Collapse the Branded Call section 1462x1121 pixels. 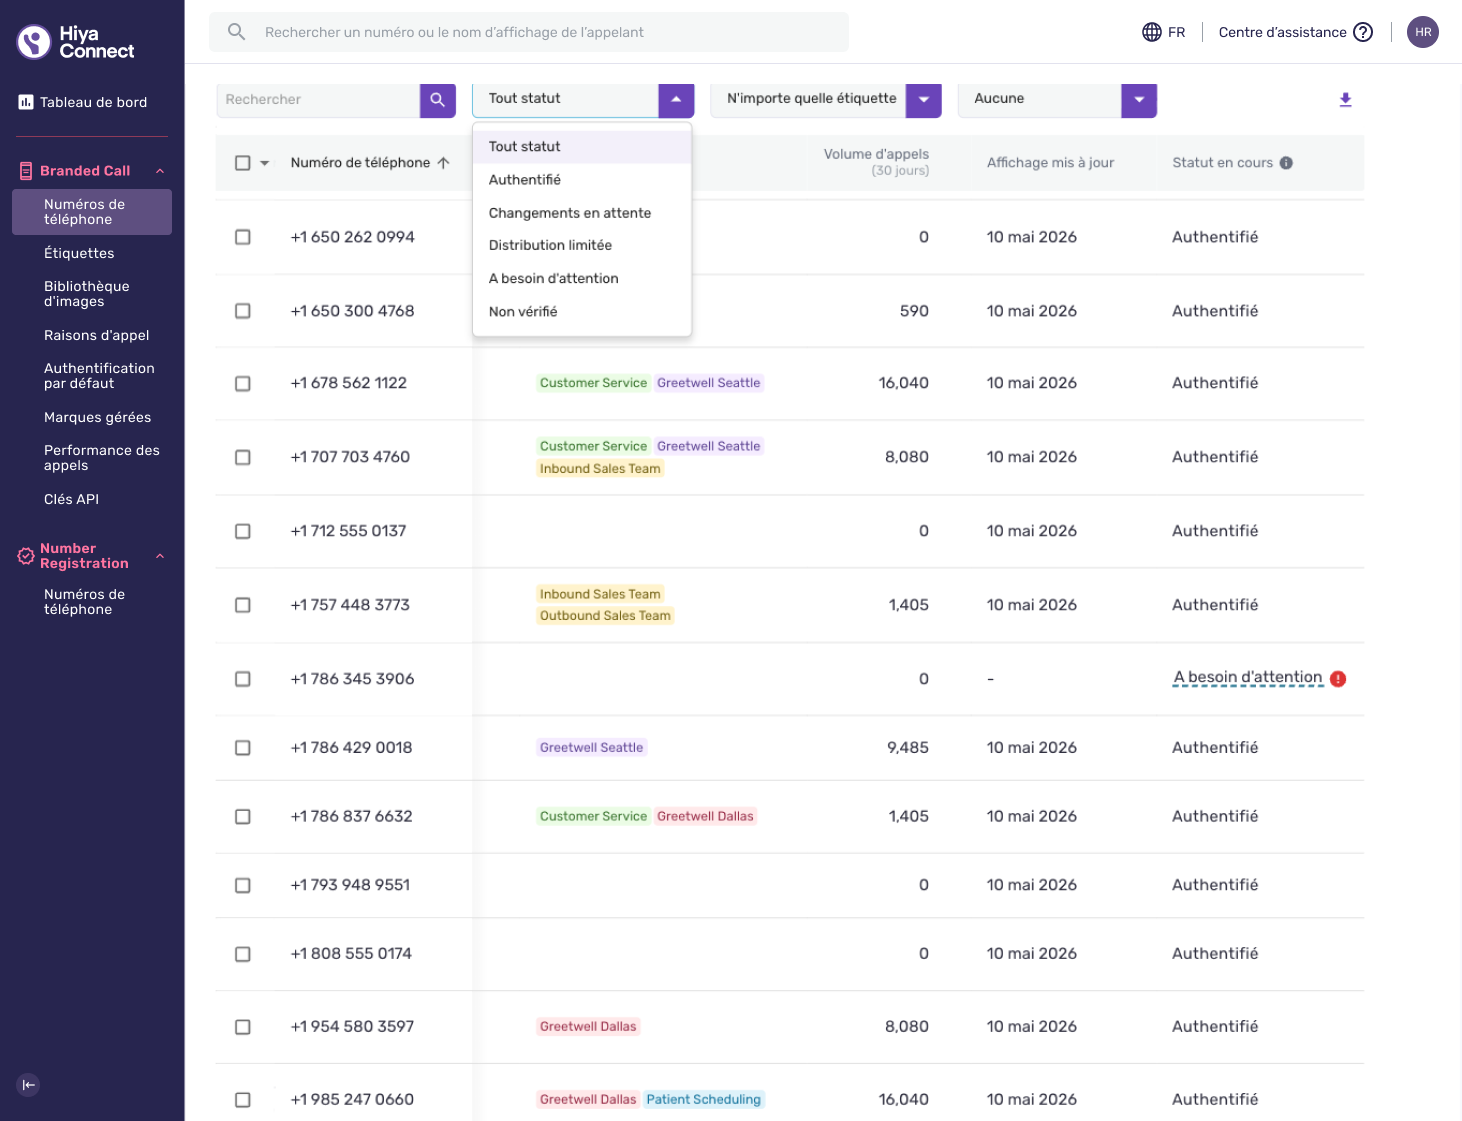click(160, 171)
